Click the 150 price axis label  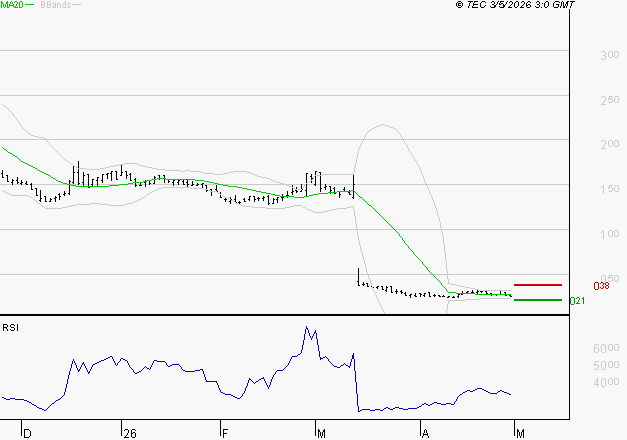tap(610, 189)
